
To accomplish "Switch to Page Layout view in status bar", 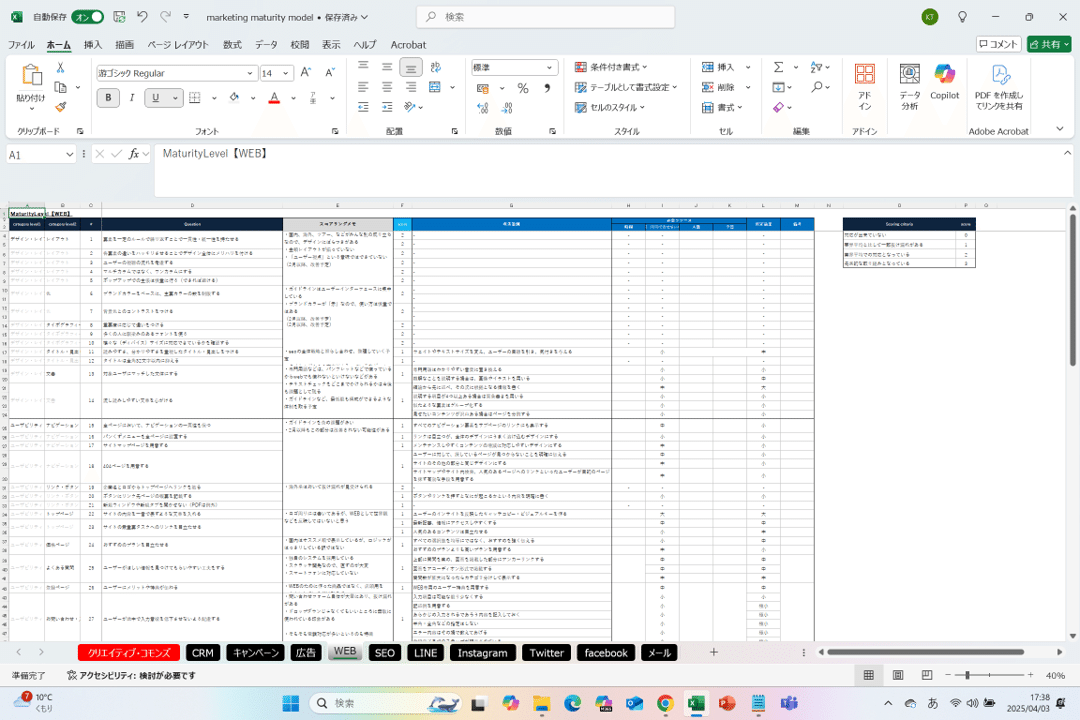I will pyautogui.click(x=897, y=675).
